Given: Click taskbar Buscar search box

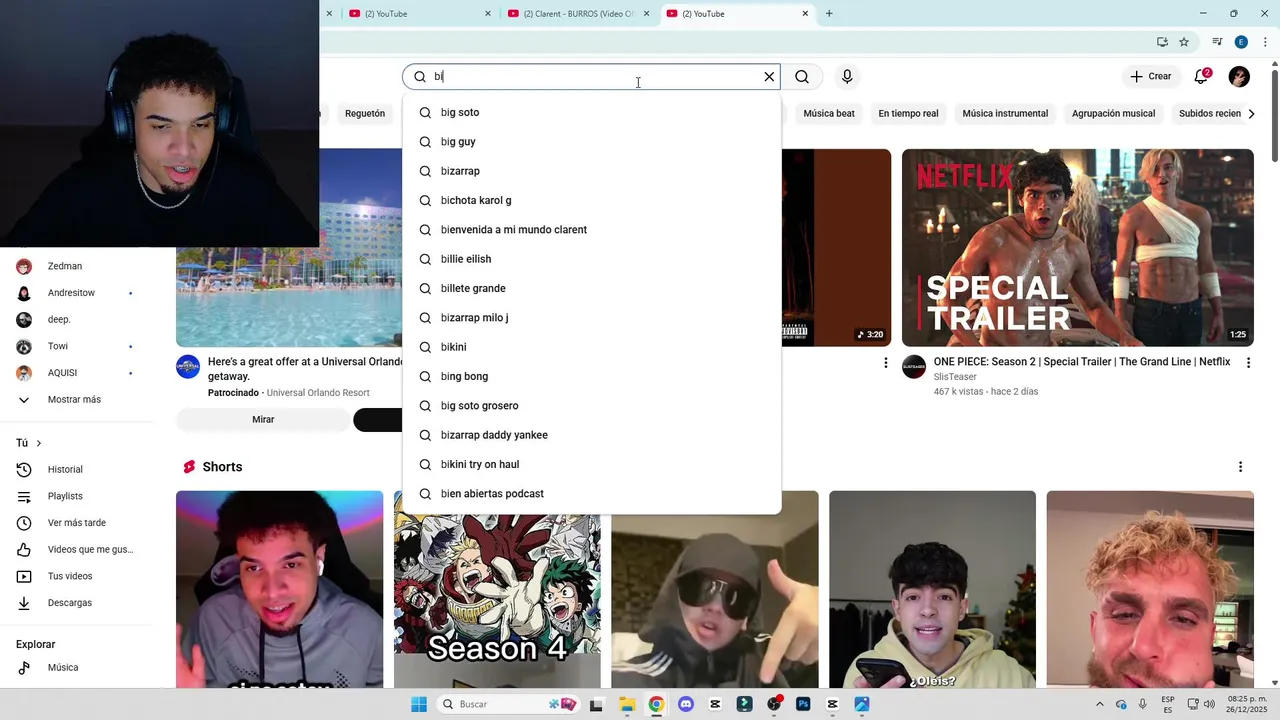Looking at the screenshot, I should coord(510,704).
